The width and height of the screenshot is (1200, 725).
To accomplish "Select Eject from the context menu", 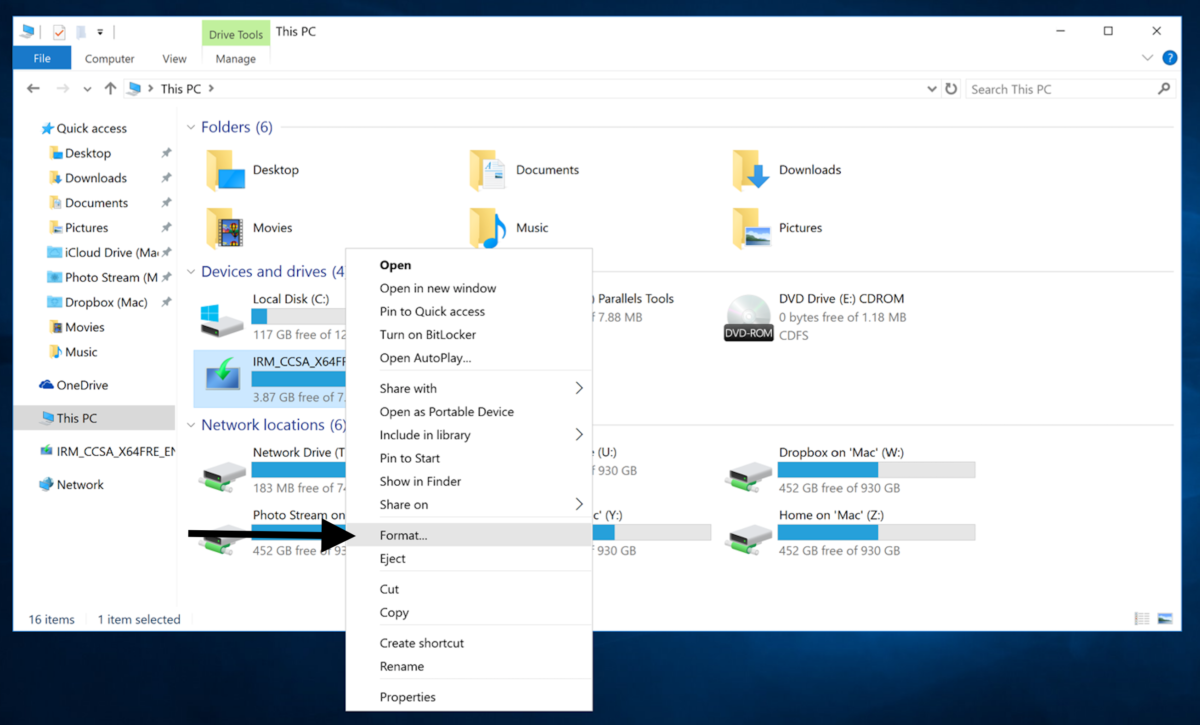I will (x=392, y=559).
